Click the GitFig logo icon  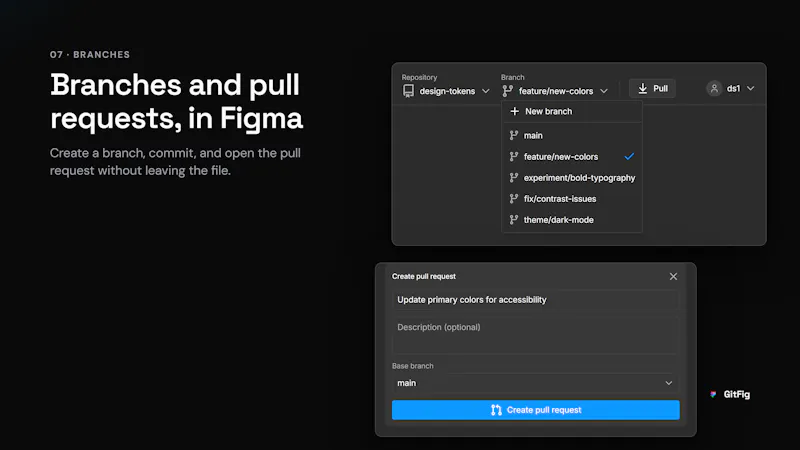(713, 394)
